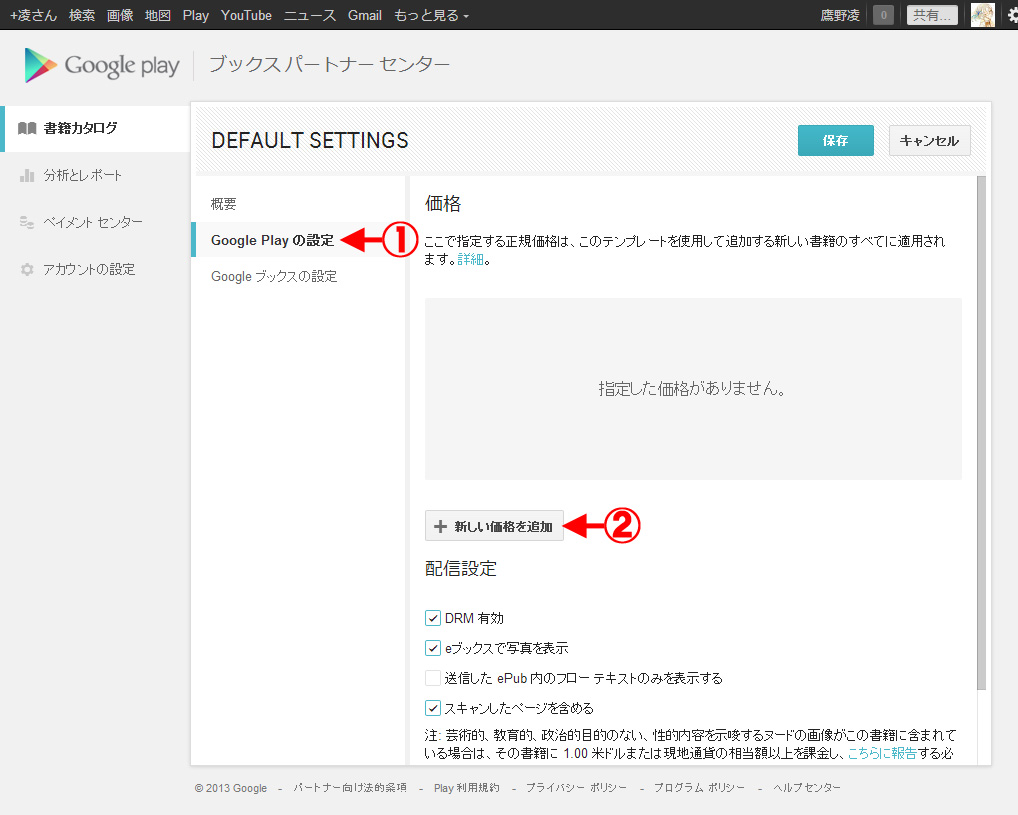
Task: Open the notifications counter showing 0
Action: [x=883, y=15]
